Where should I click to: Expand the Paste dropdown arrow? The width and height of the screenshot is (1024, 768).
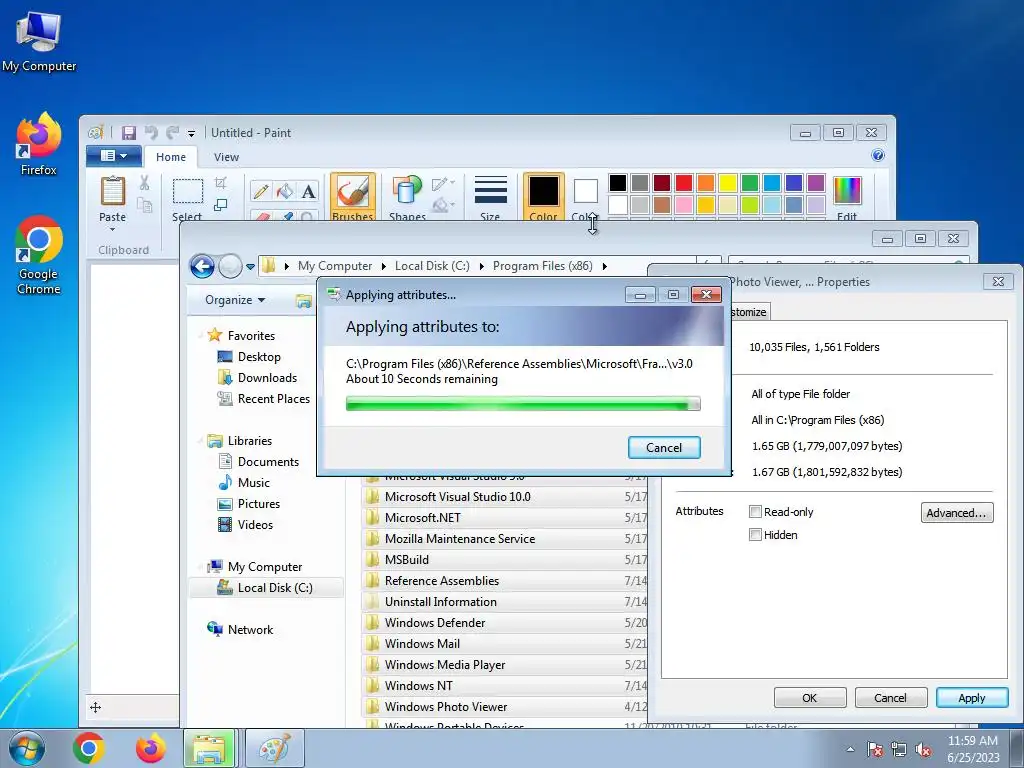[112, 229]
